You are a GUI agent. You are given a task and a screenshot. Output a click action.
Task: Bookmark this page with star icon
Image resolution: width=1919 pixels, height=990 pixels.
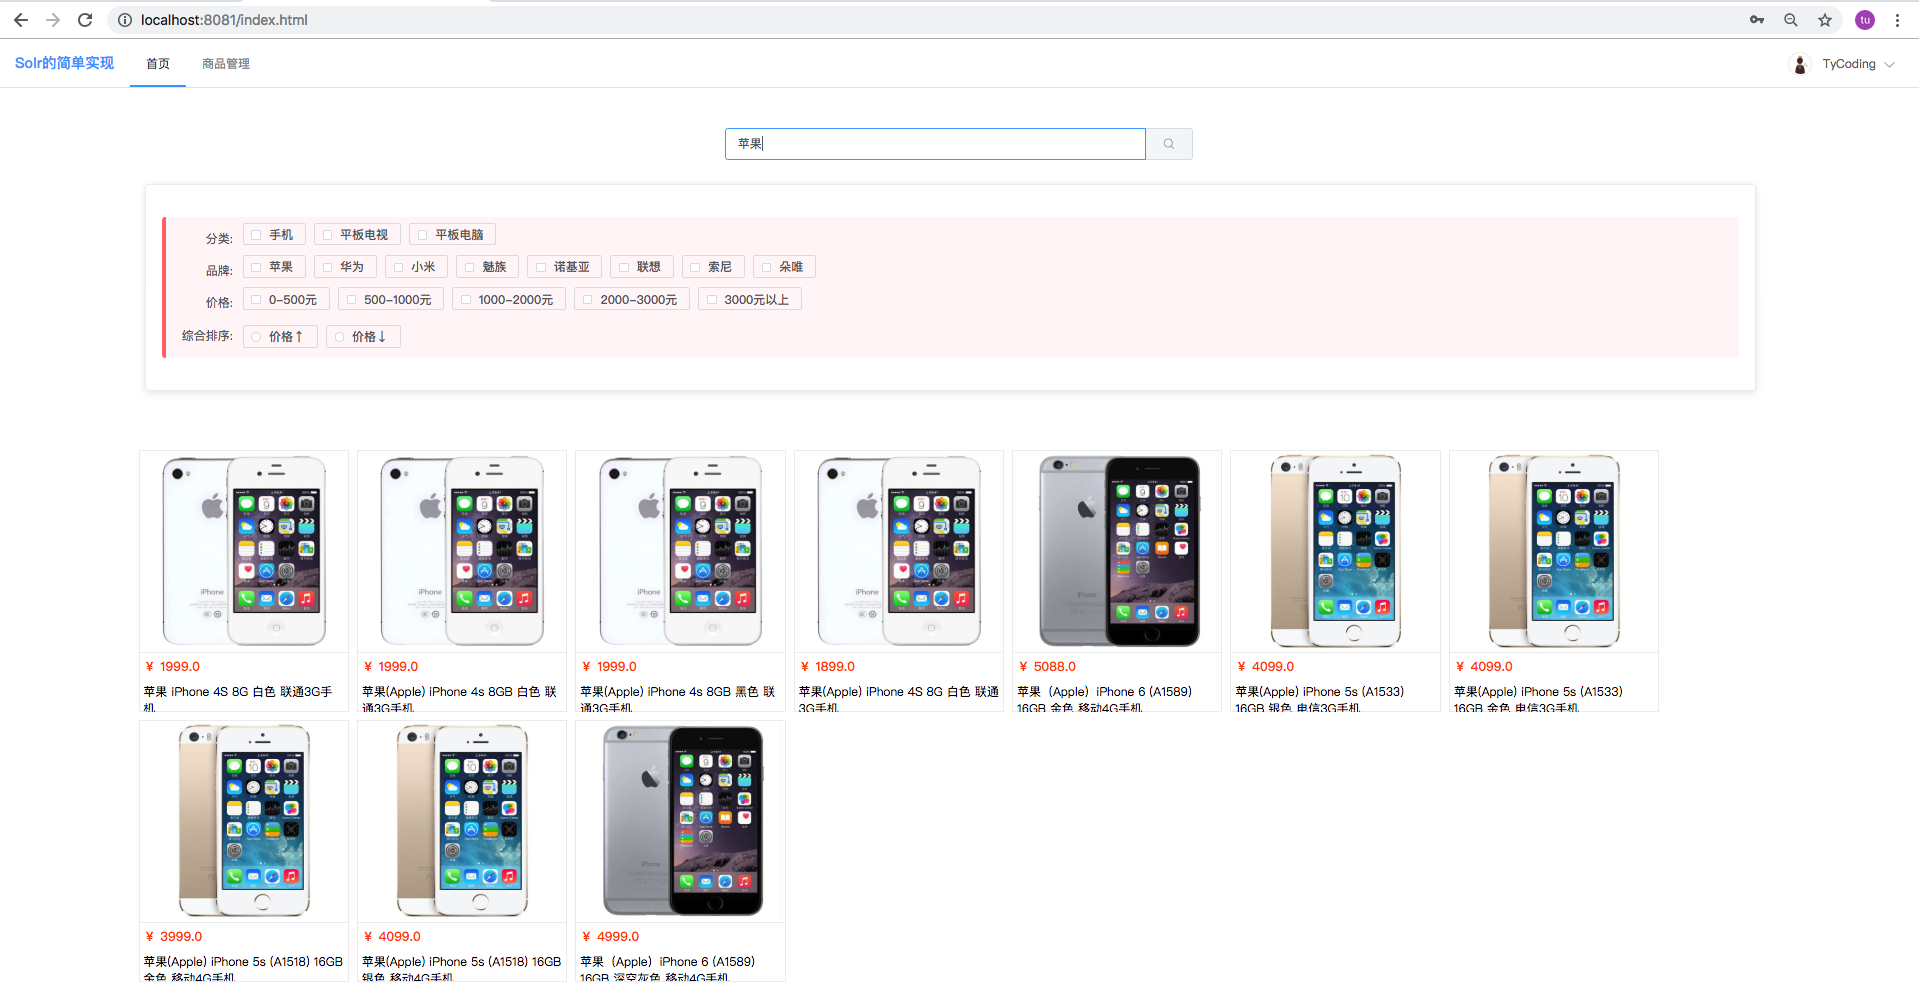coord(1825,20)
